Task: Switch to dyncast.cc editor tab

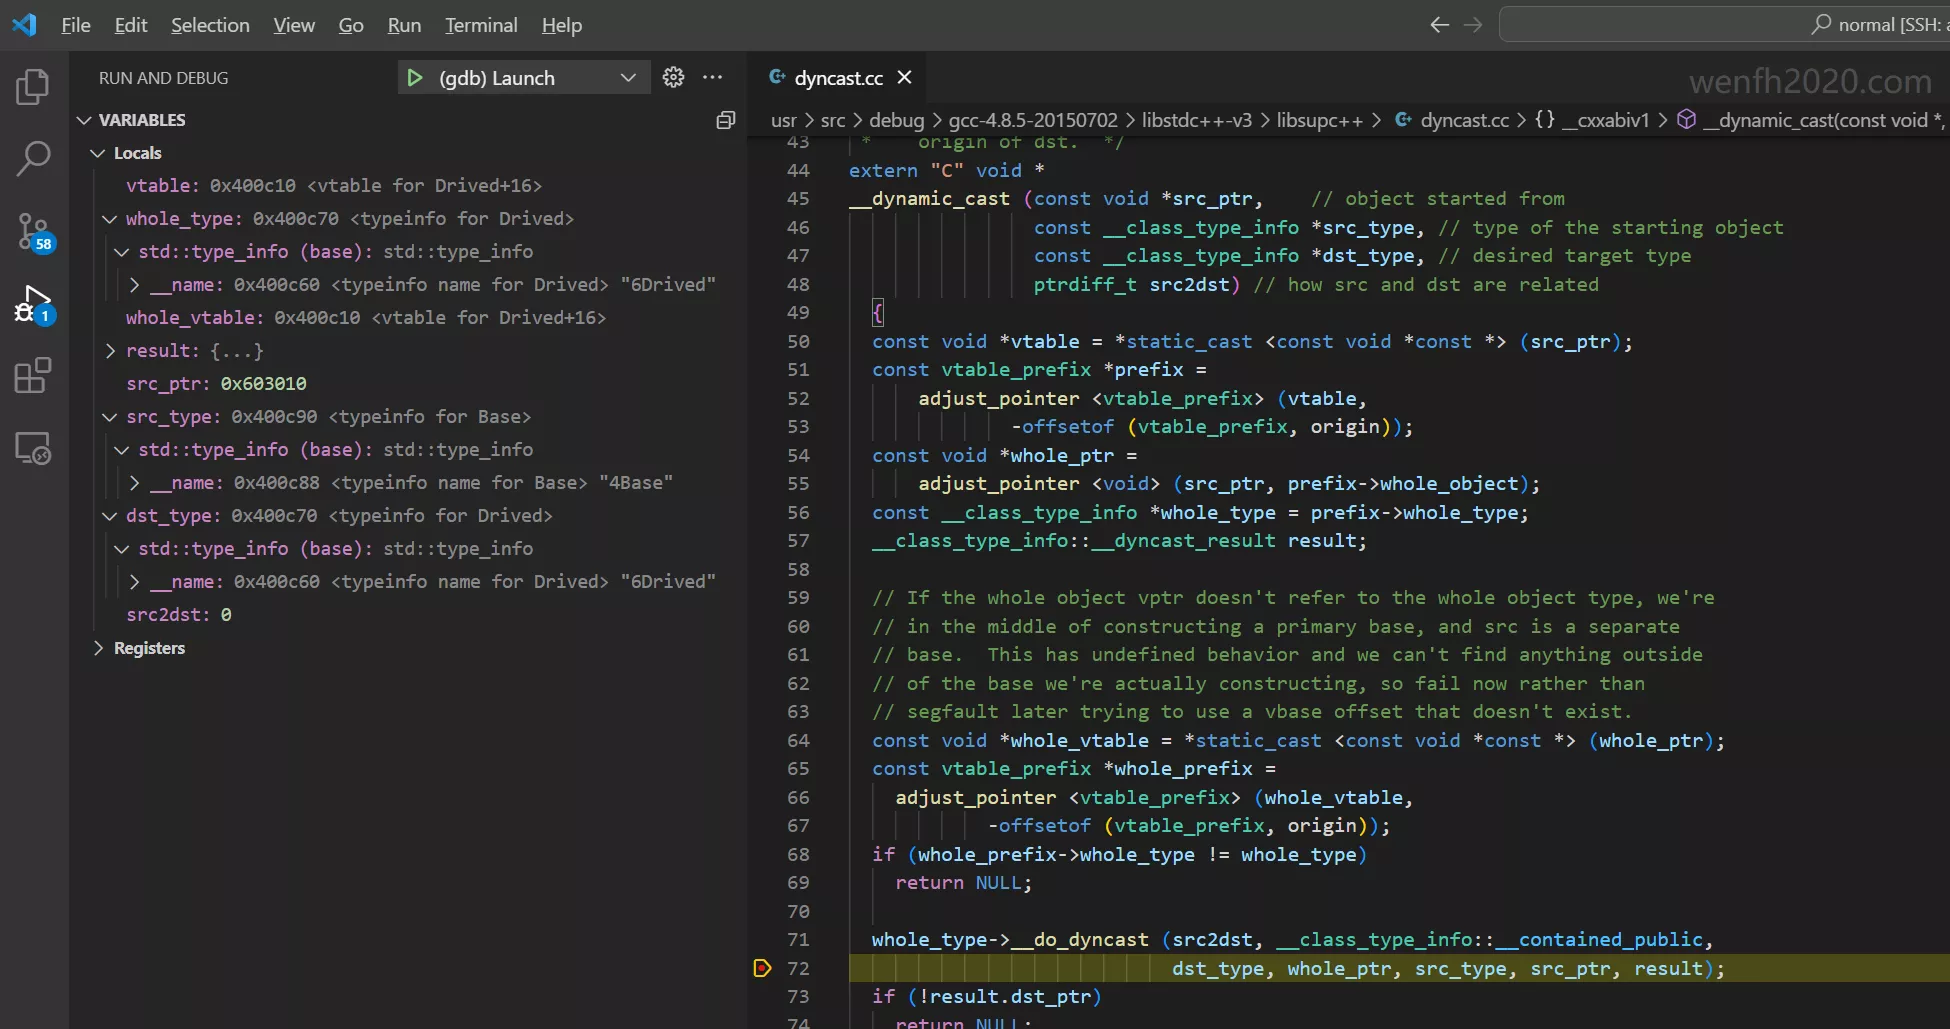Action: (838, 78)
